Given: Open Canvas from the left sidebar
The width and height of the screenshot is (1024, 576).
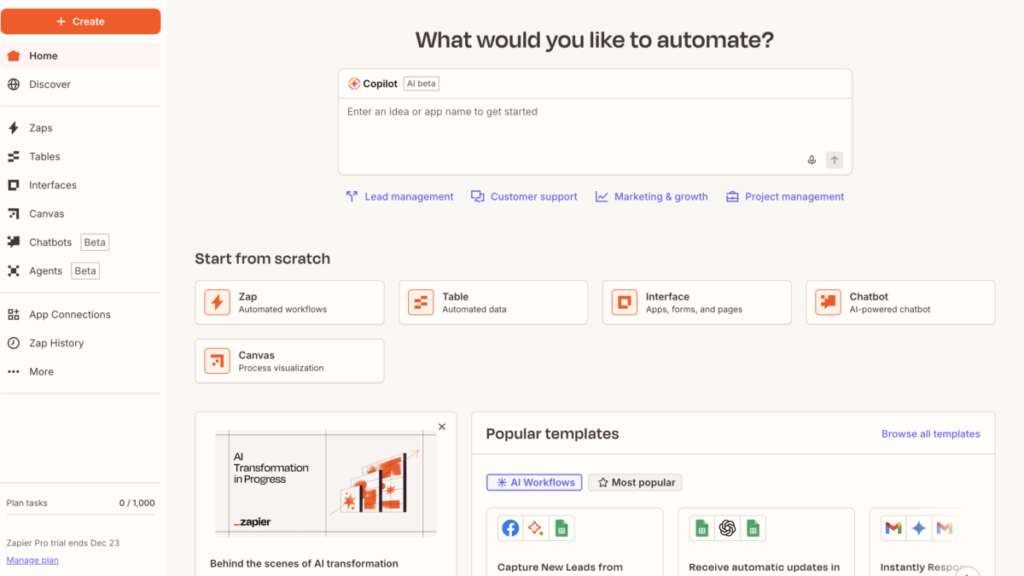Looking at the screenshot, I should tap(46, 214).
